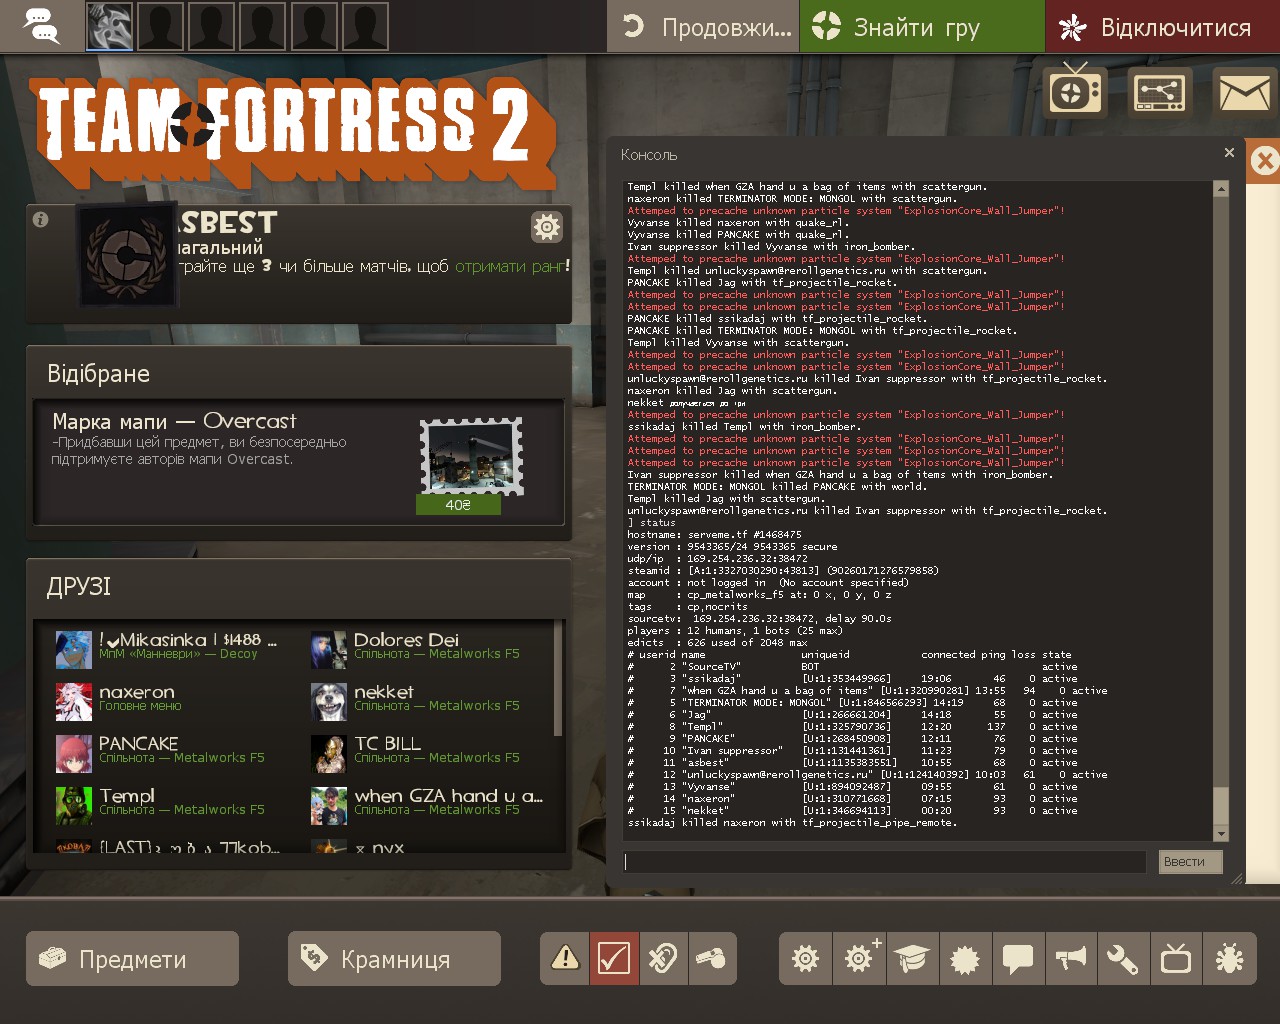Image resolution: width=1280 pixels, height=1024 pixels.
Task: Click the Знайти гру menu button
Action: click(x=921, y=27)
